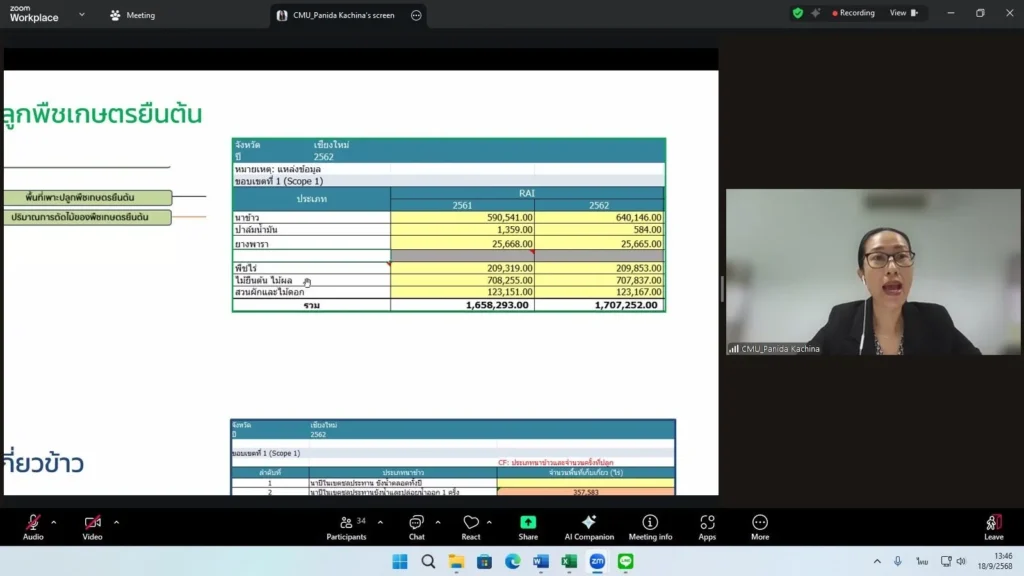Open Word from taskbar
The height and width of the screenshot is (576, 1024).
(541, 561)
